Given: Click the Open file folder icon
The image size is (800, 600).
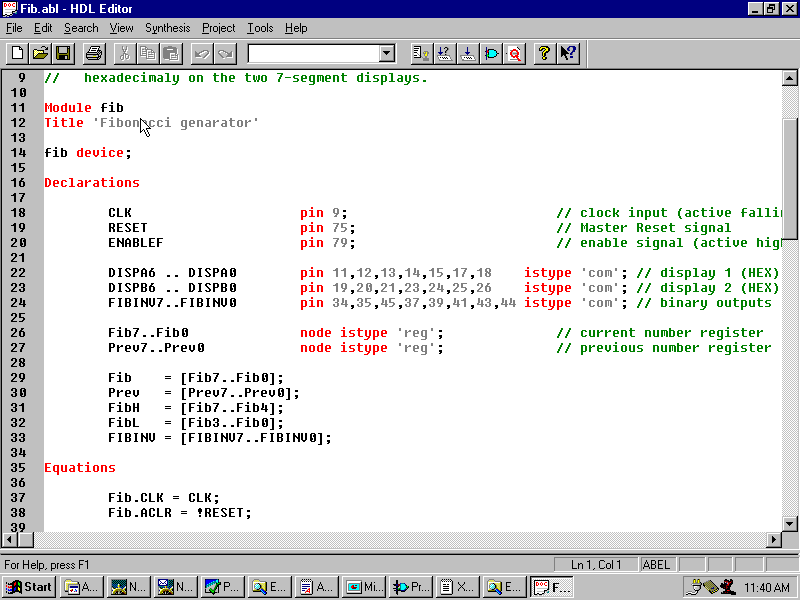Looking at the screenshot, I should click(40, 53).
